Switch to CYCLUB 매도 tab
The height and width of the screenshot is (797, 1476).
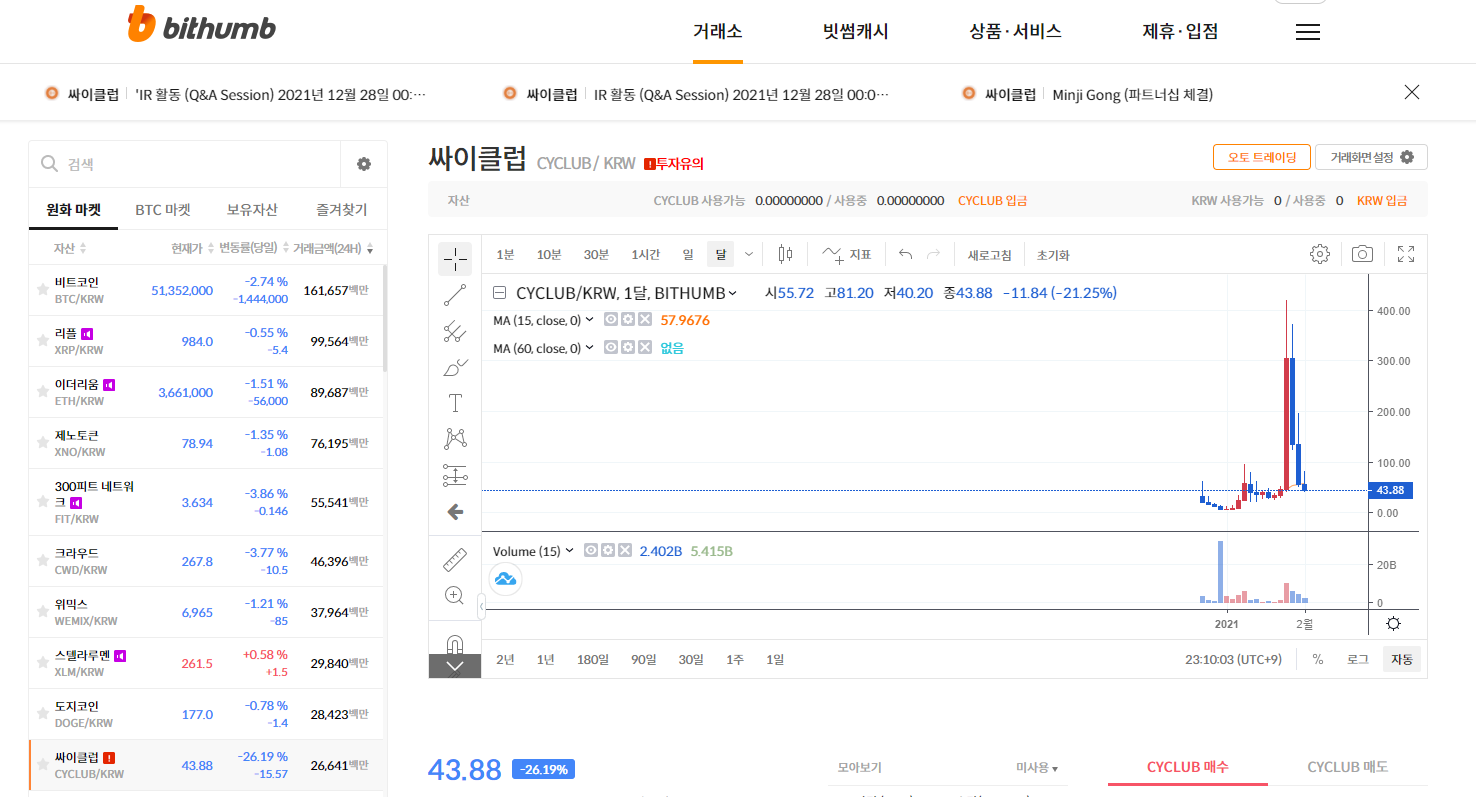click(1347, 767)
